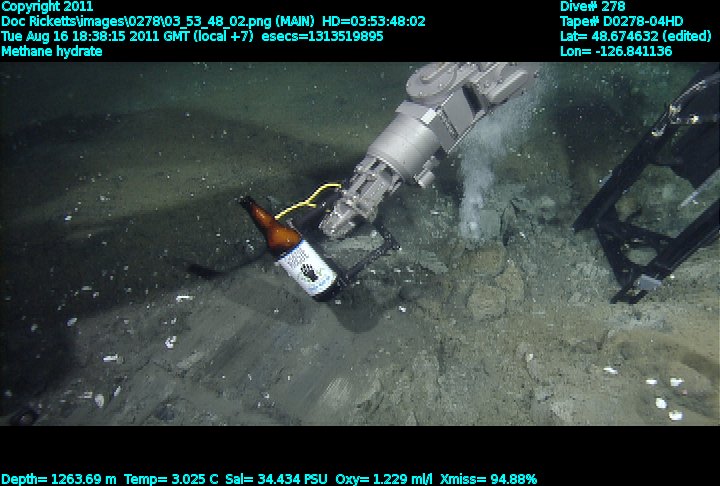
Task: Click the yellow cord attached to the bottle
Action: pyautogui.click(x=305, y=200)
